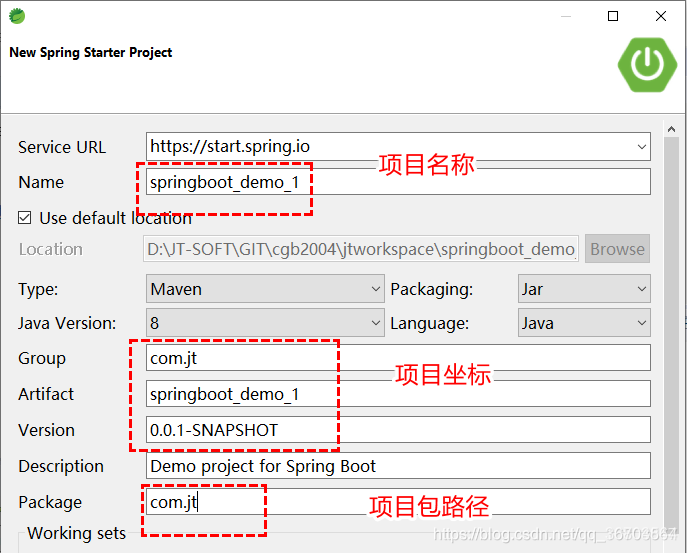Click the Packaging label
Viewport: 687px width, 553px height.
432,290
